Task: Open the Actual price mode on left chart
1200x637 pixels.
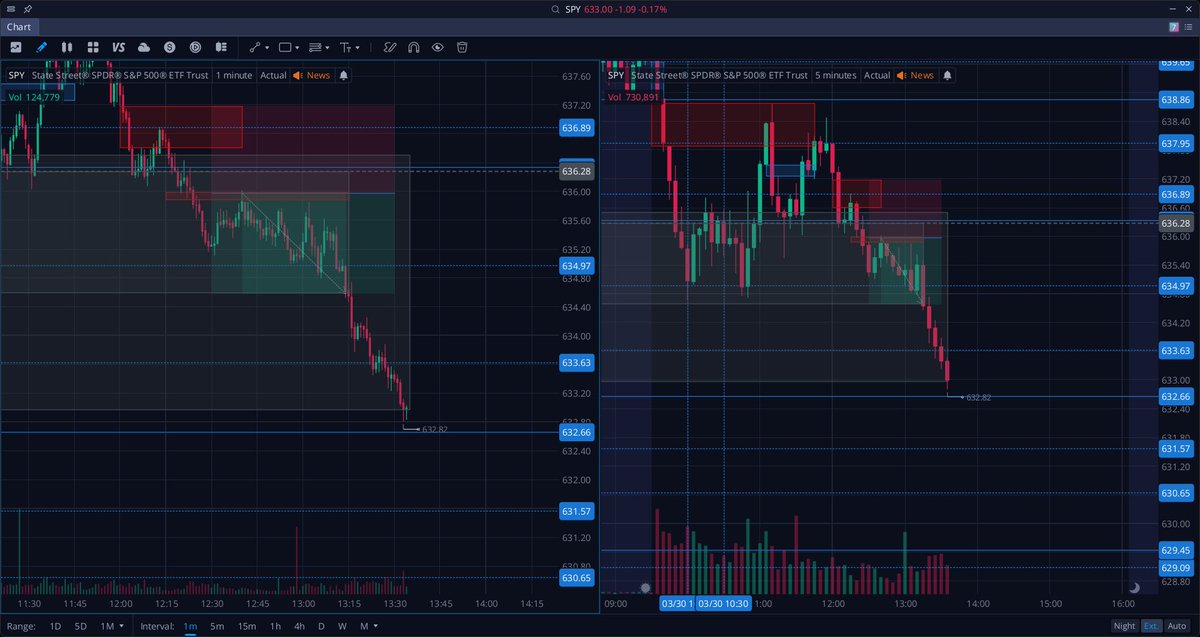Action: [273, 75]
